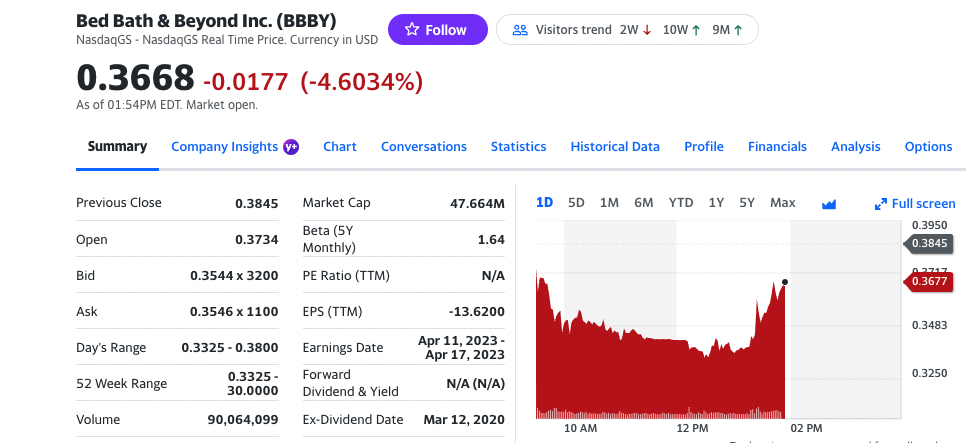Select the 1Y chart range
The image size is (966, 443).
pyautogui.click(x=716, y=203)
